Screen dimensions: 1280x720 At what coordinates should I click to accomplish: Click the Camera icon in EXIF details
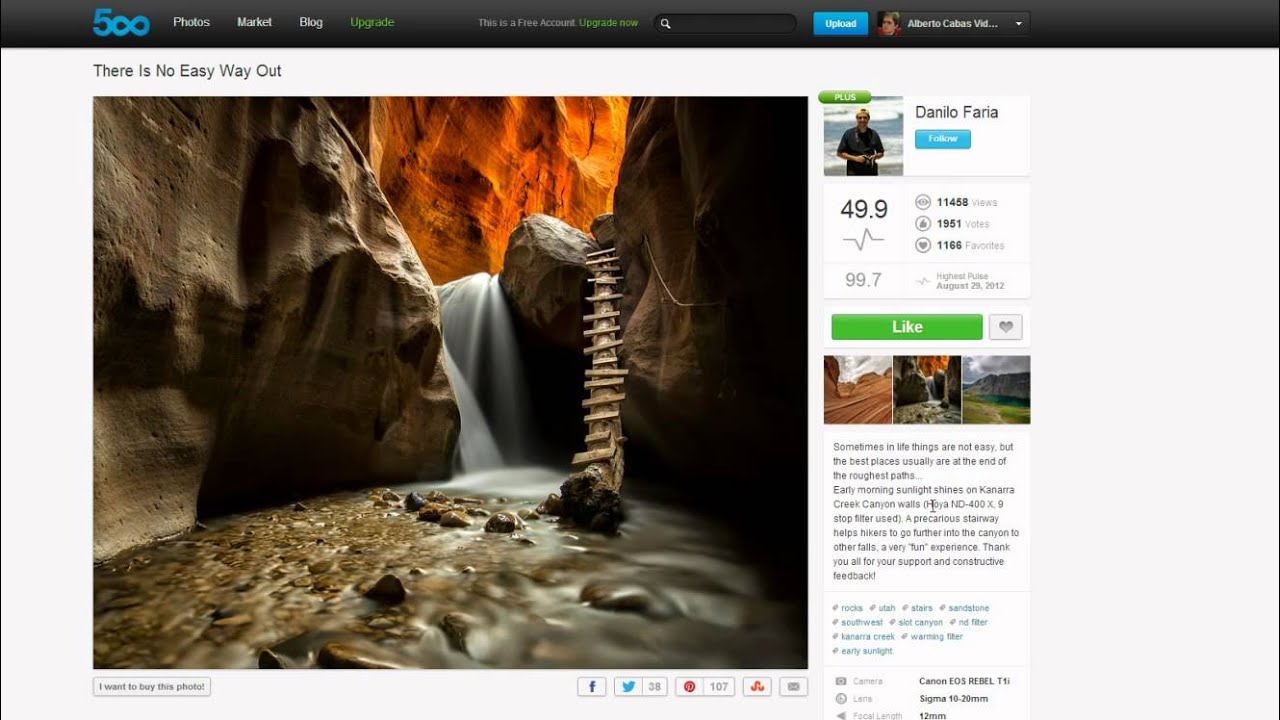[x=841, y=681]
